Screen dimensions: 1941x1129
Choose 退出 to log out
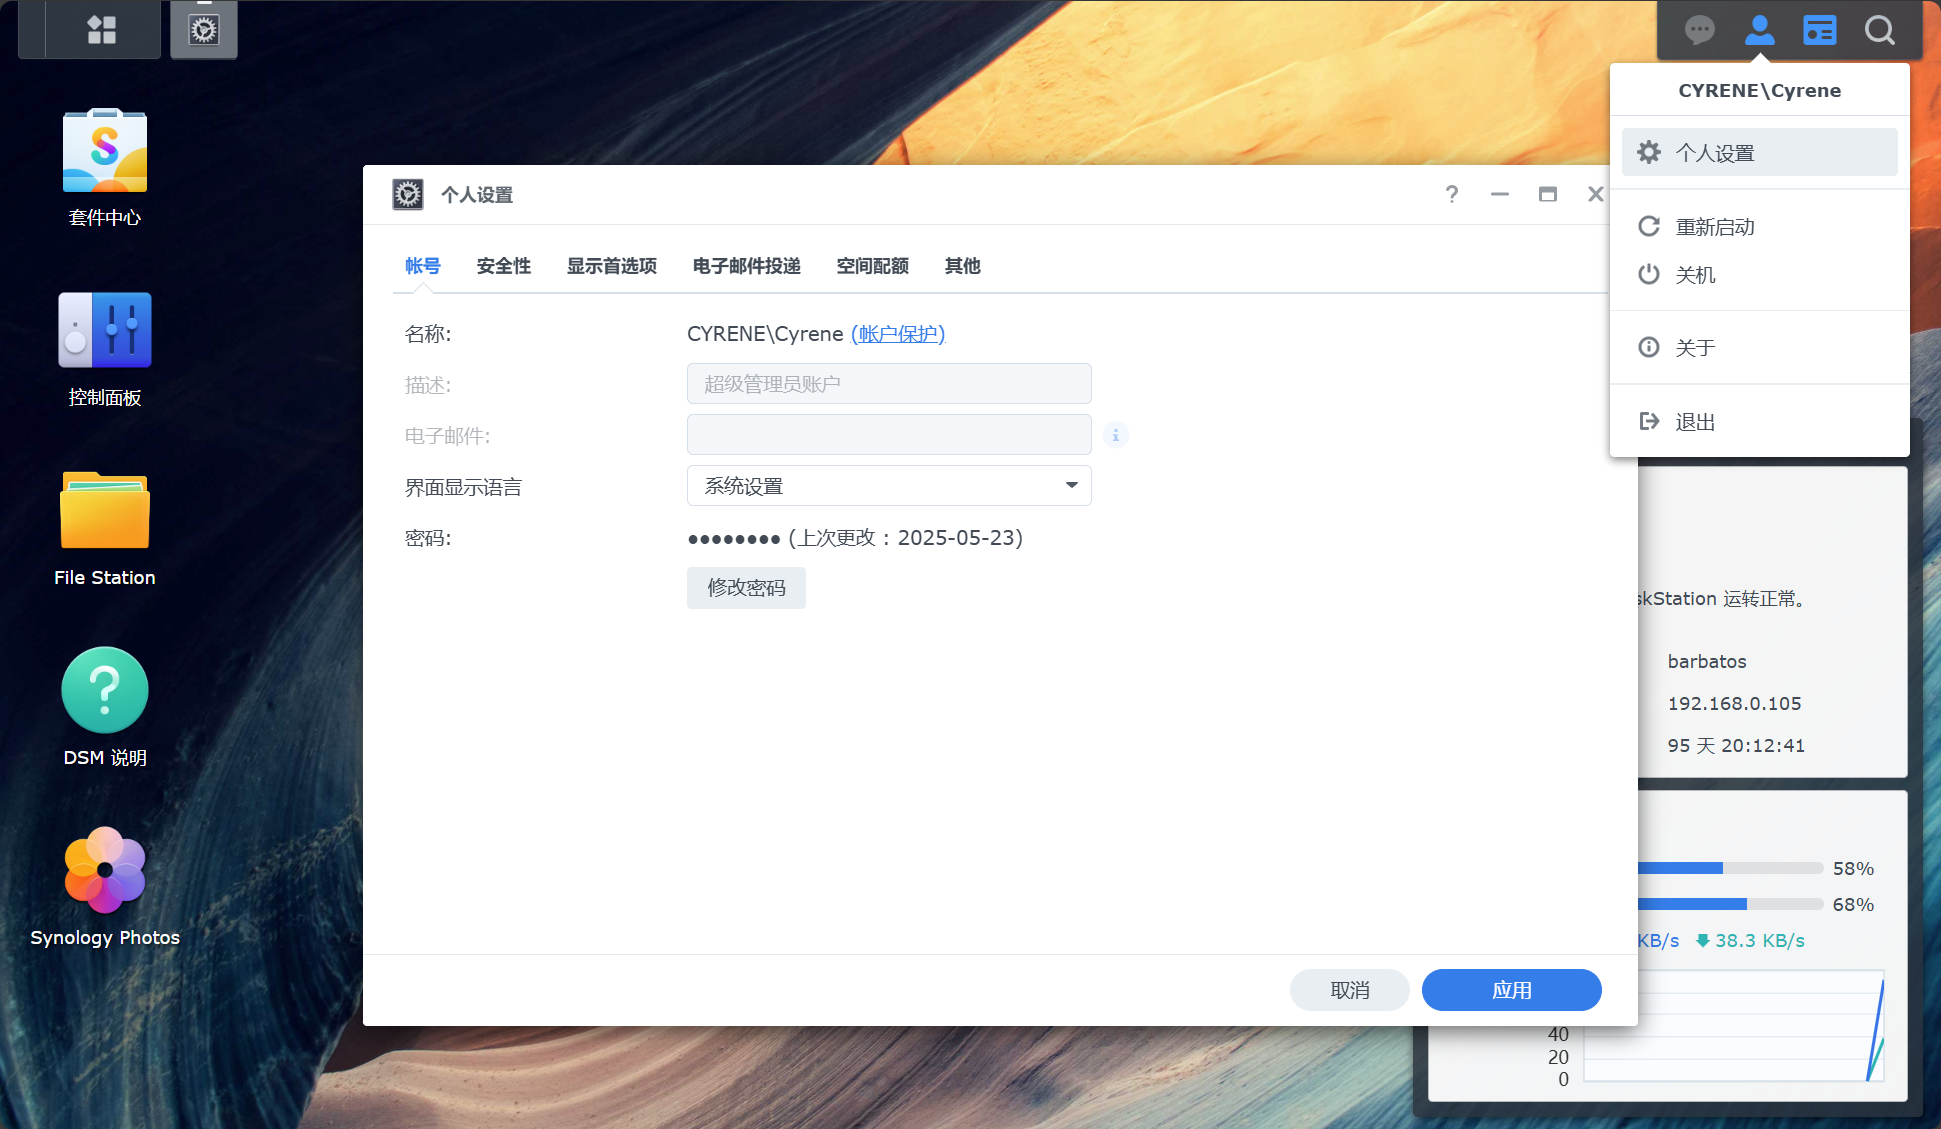click(1759, 421)
